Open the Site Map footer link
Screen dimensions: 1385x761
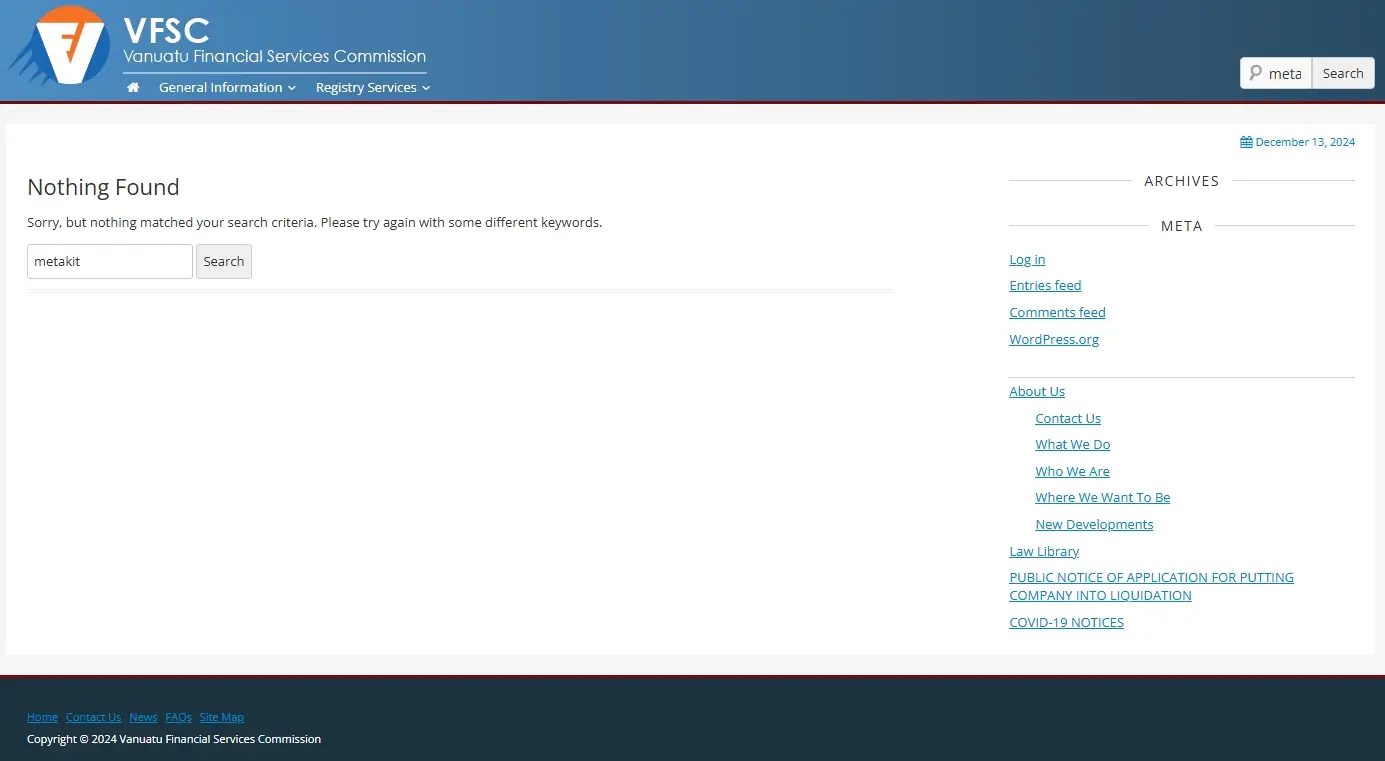[x=221, y=717]
